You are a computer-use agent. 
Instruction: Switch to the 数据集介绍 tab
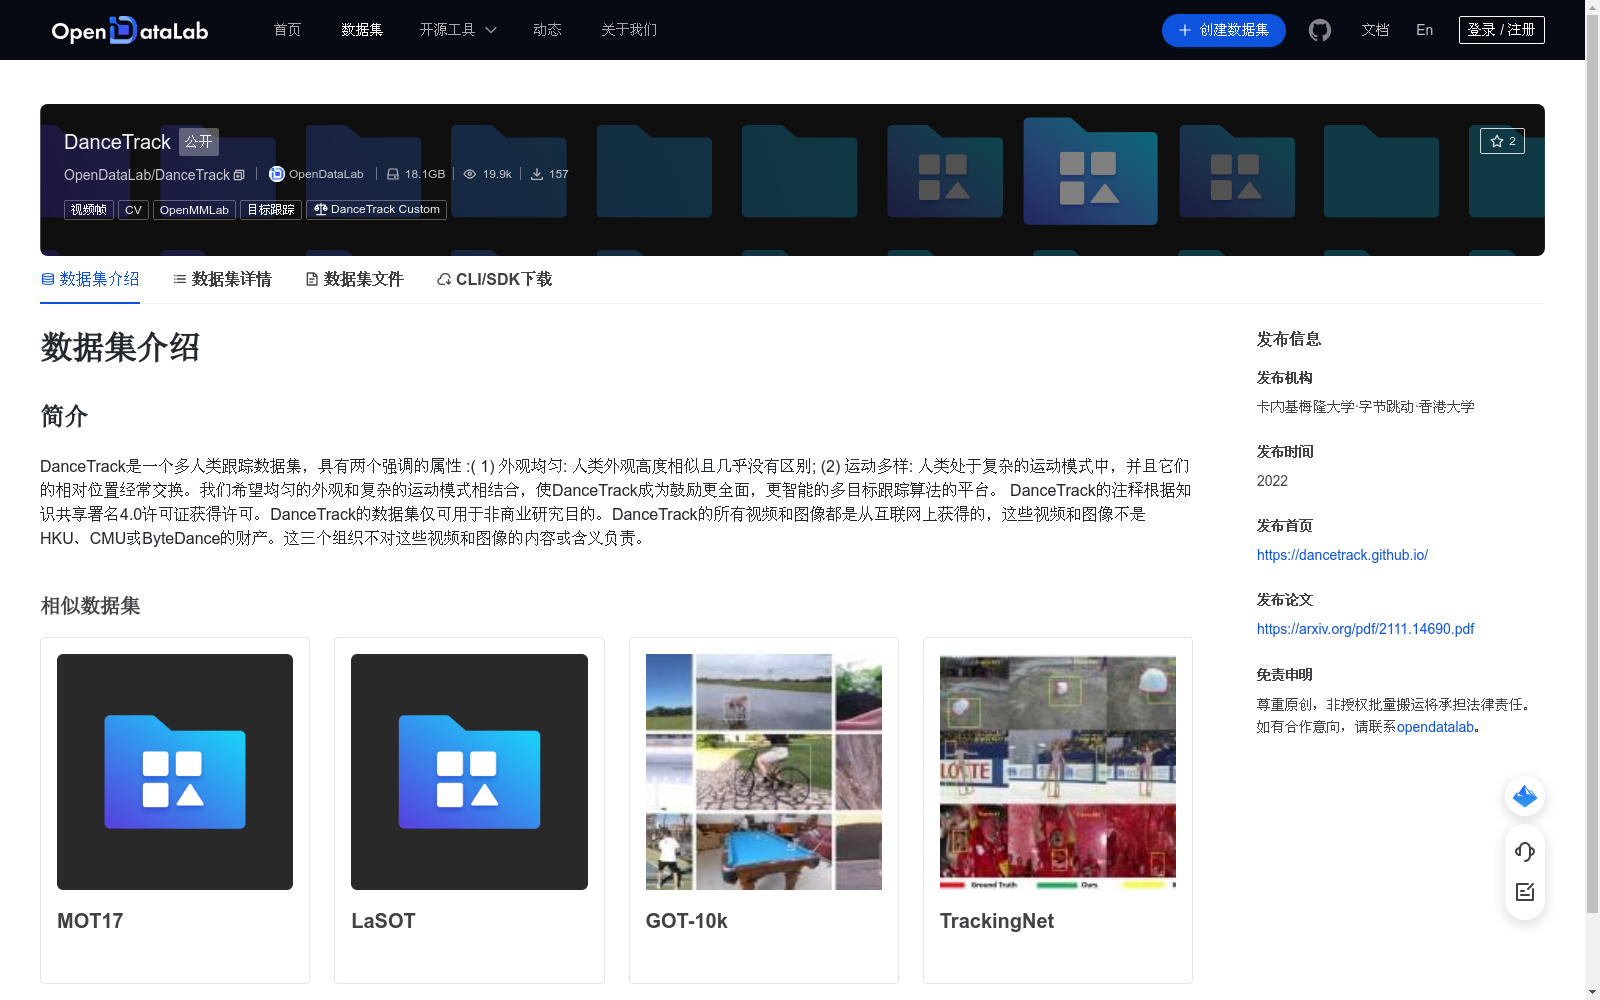point(90,279)
